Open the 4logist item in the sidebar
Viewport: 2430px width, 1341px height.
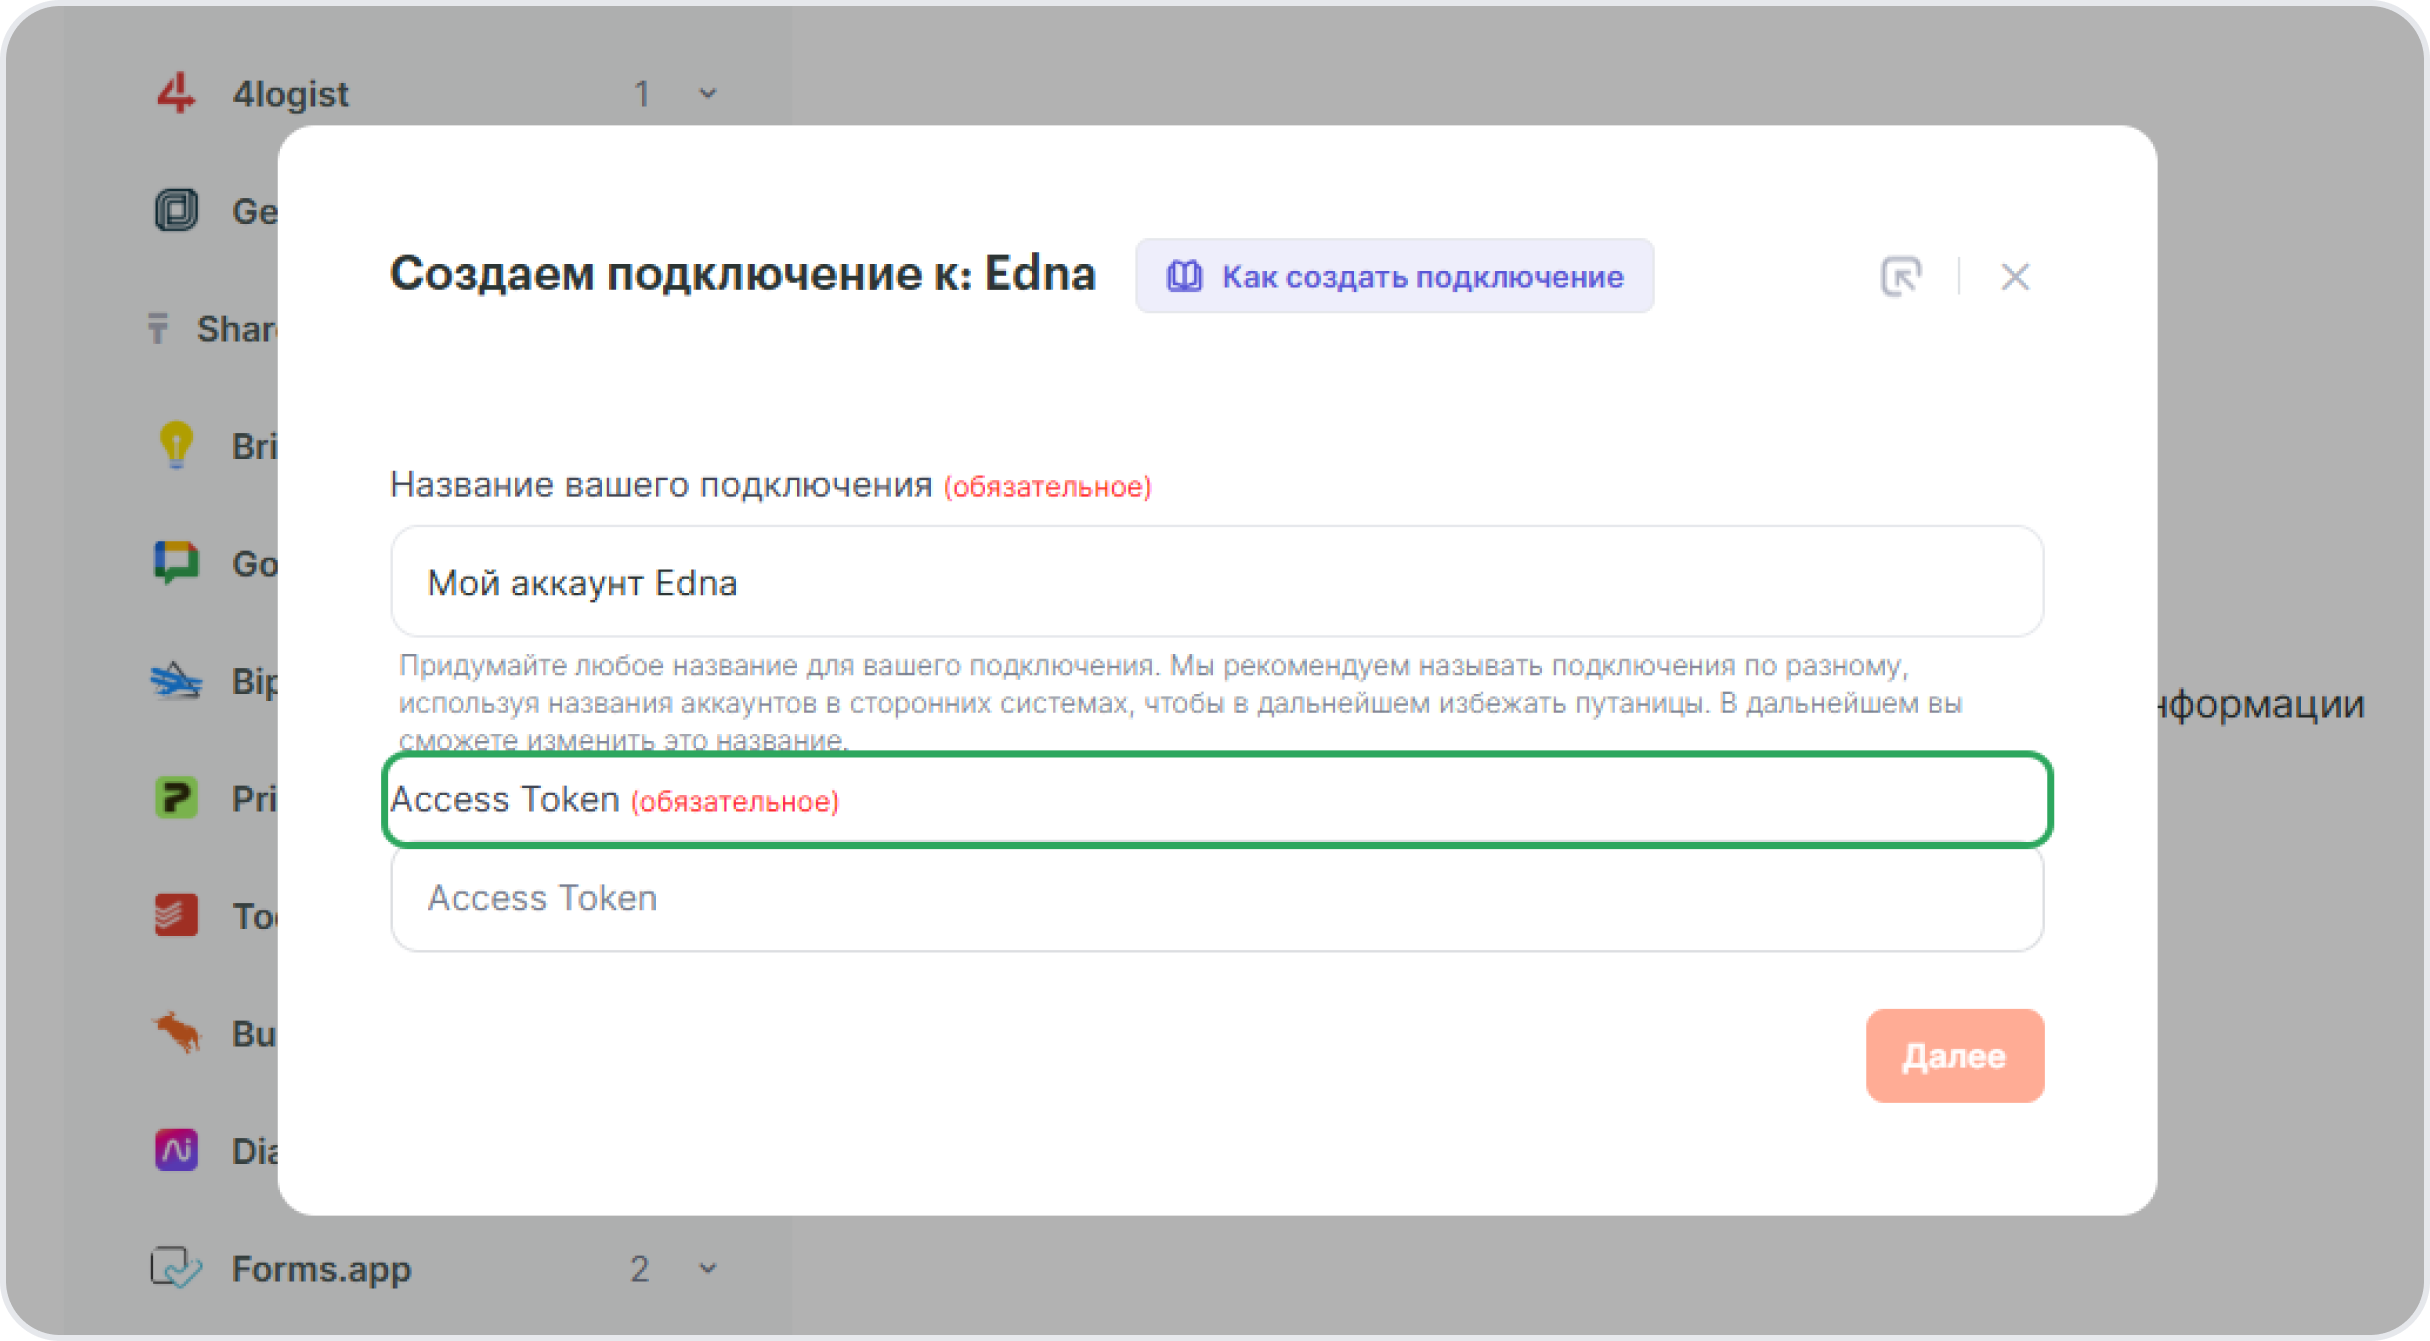point(290,94)
